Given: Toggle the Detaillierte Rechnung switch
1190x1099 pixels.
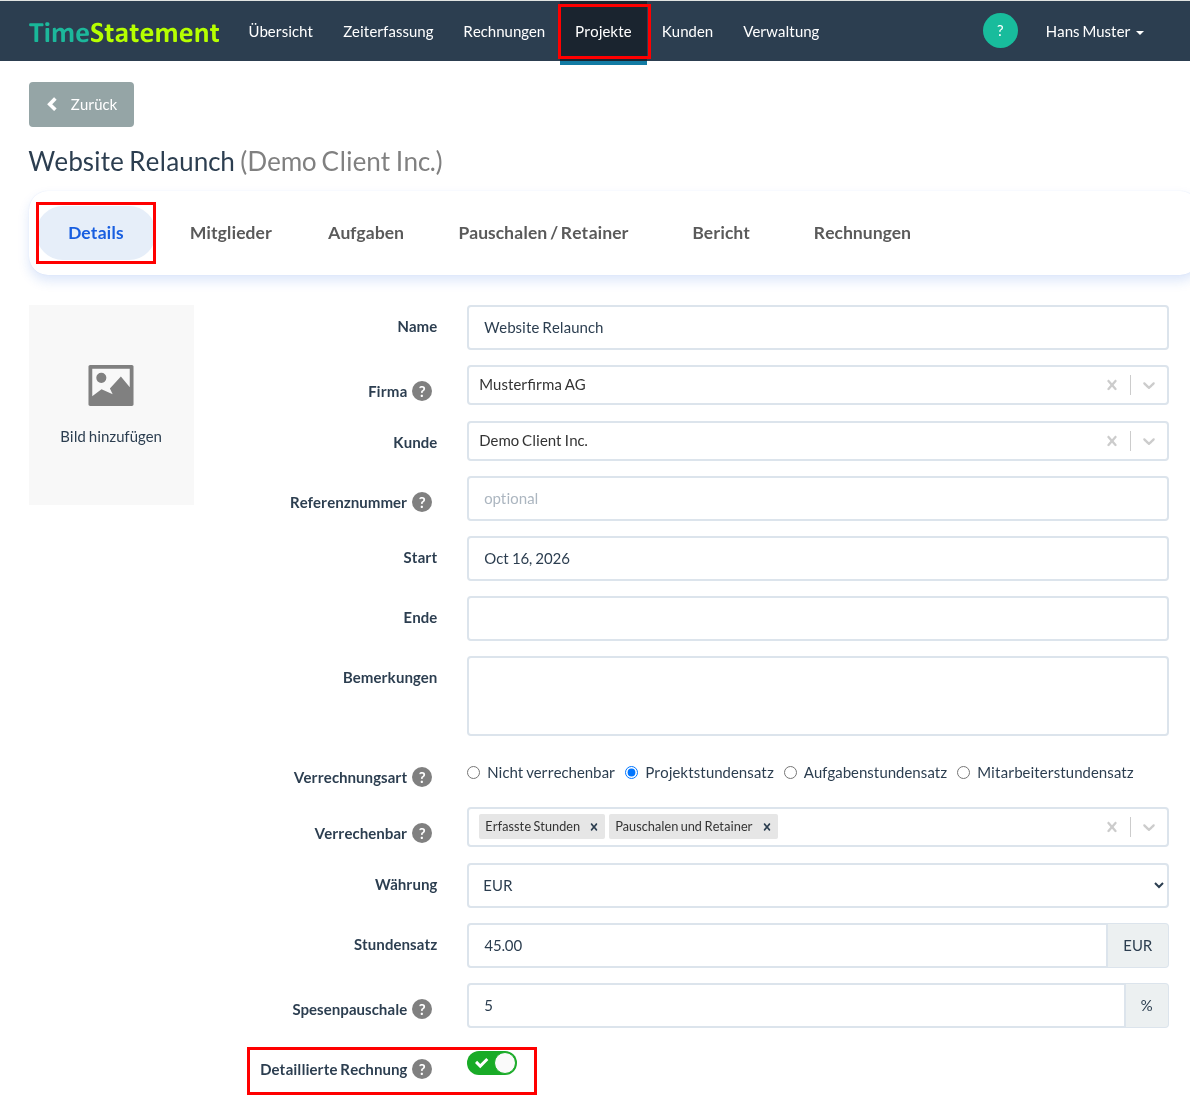Looking at the screenshot, I should point(492,1063).
